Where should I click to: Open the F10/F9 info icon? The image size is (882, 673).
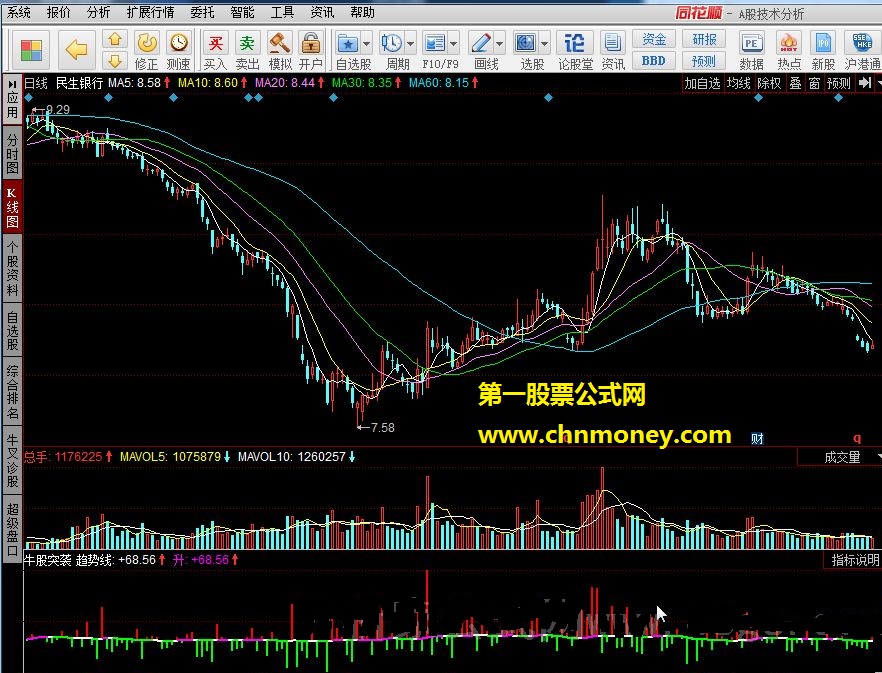coord(435,43)
